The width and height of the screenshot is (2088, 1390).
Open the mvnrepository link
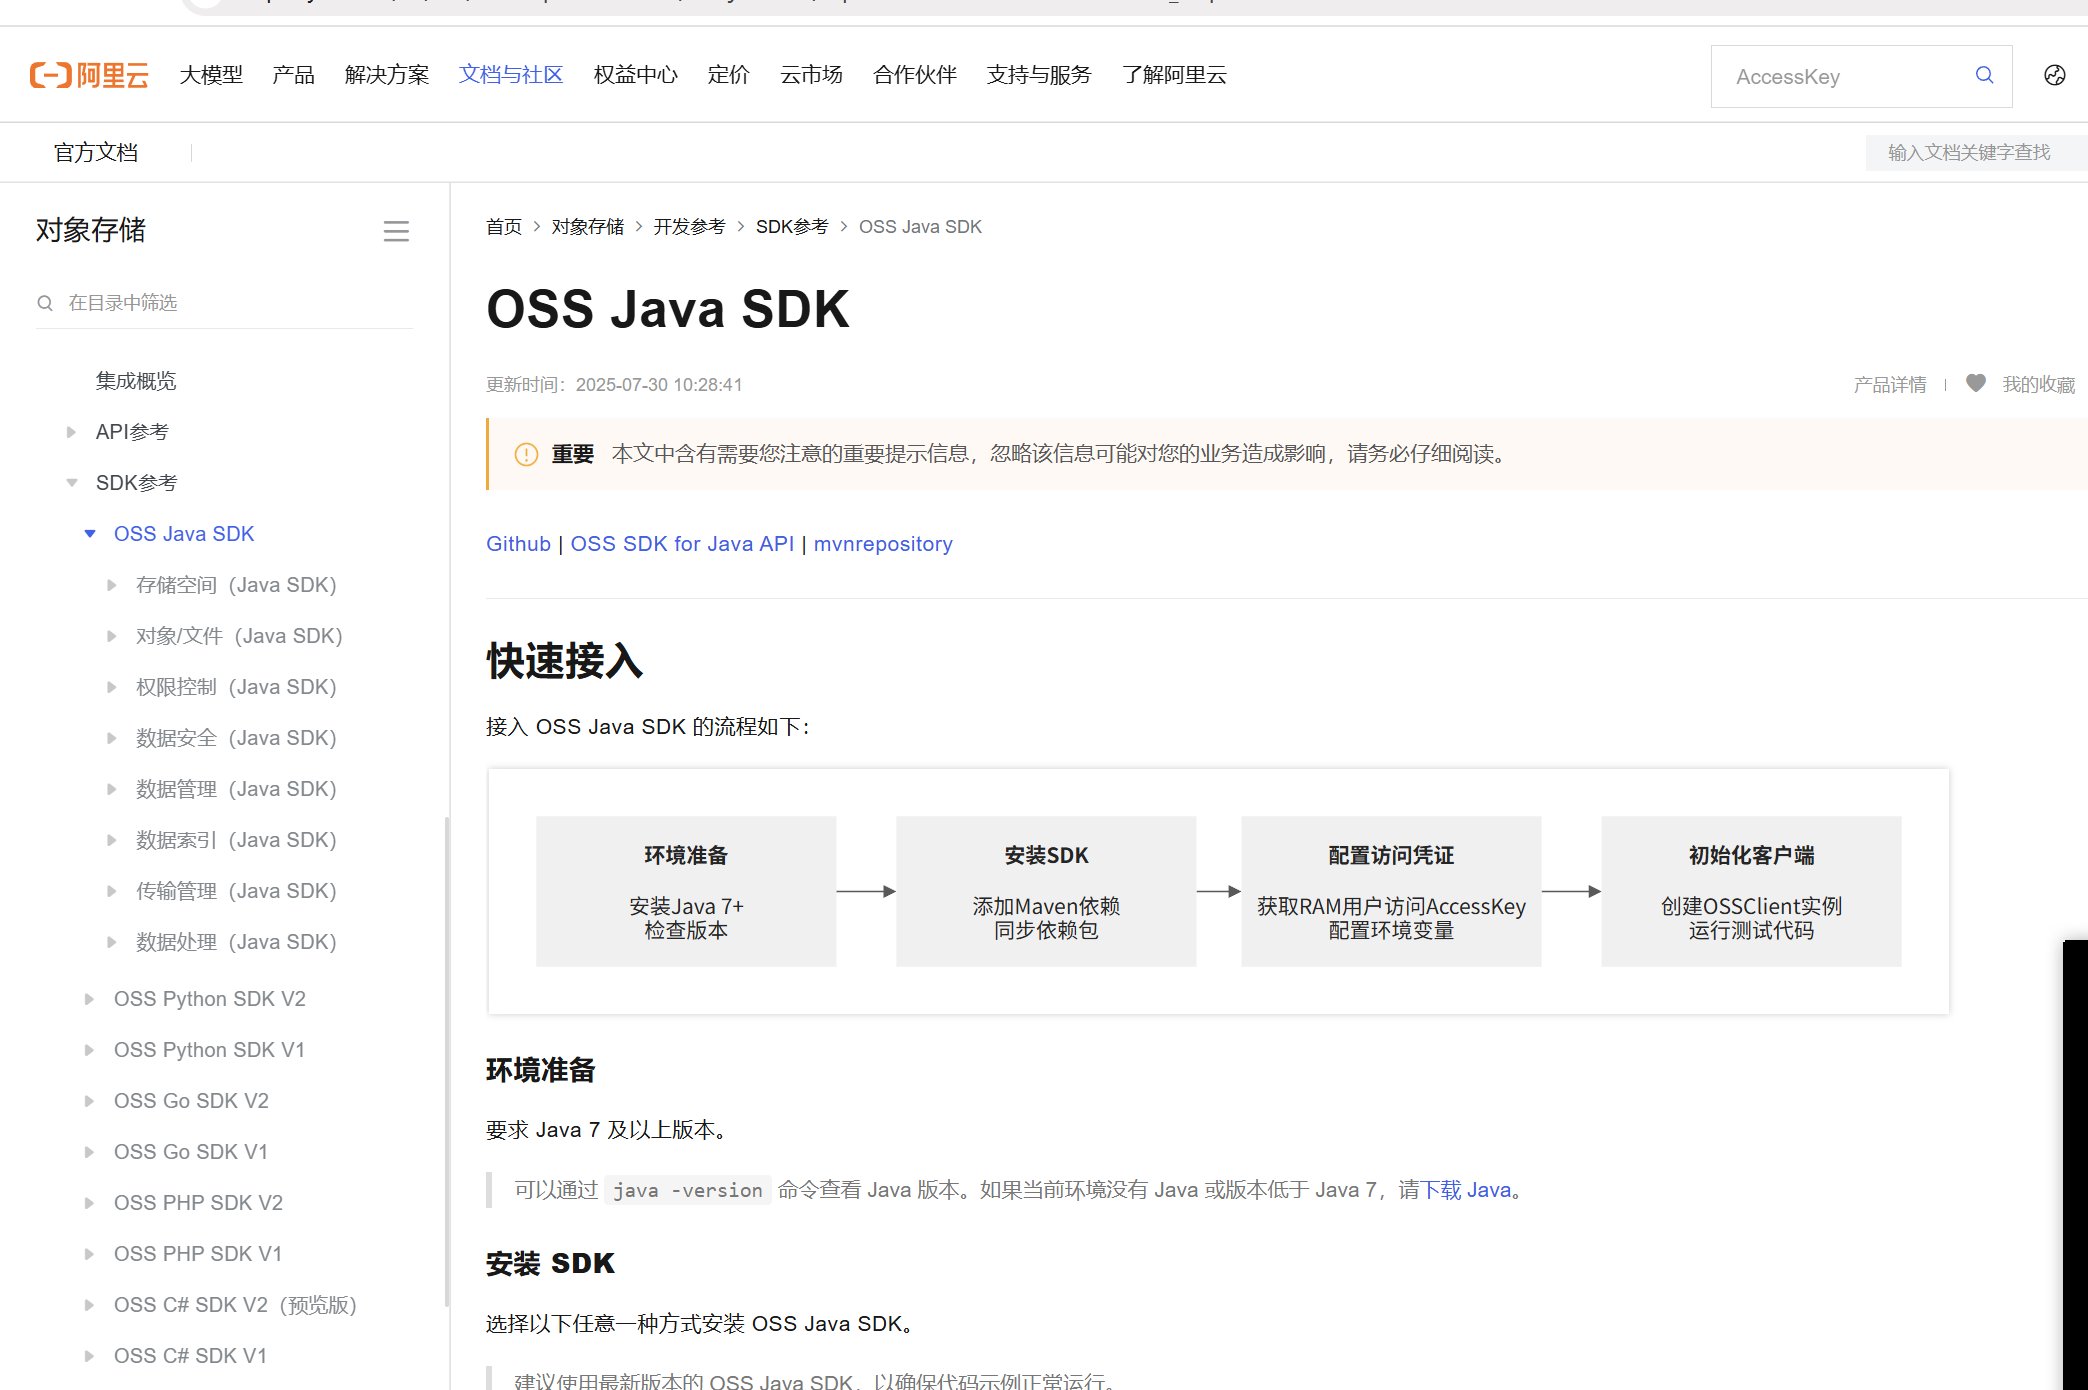tap(883, 544)
